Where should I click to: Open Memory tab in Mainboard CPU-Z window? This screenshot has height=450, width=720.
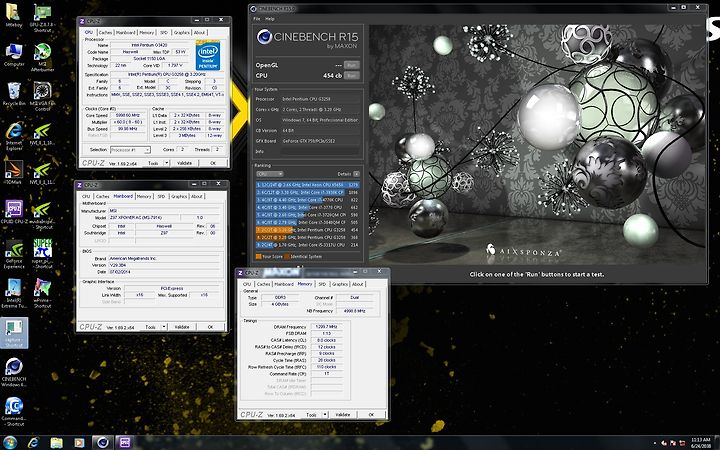(144, 197)
